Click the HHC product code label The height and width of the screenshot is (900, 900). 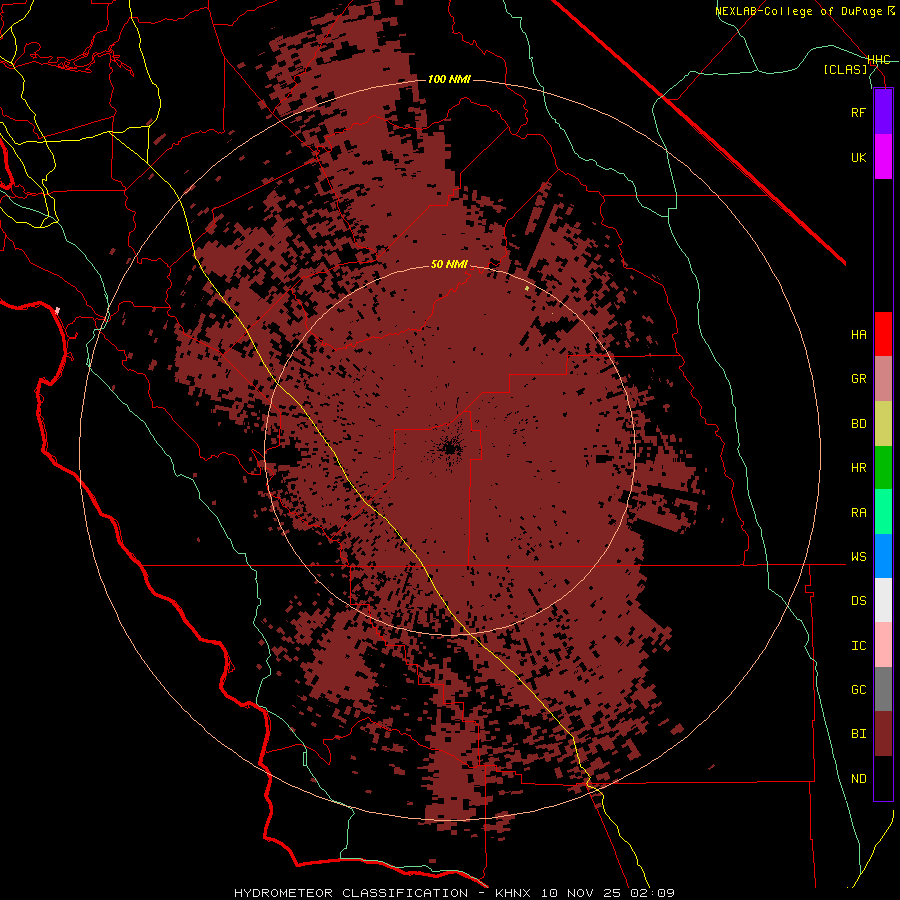[879, 60]
